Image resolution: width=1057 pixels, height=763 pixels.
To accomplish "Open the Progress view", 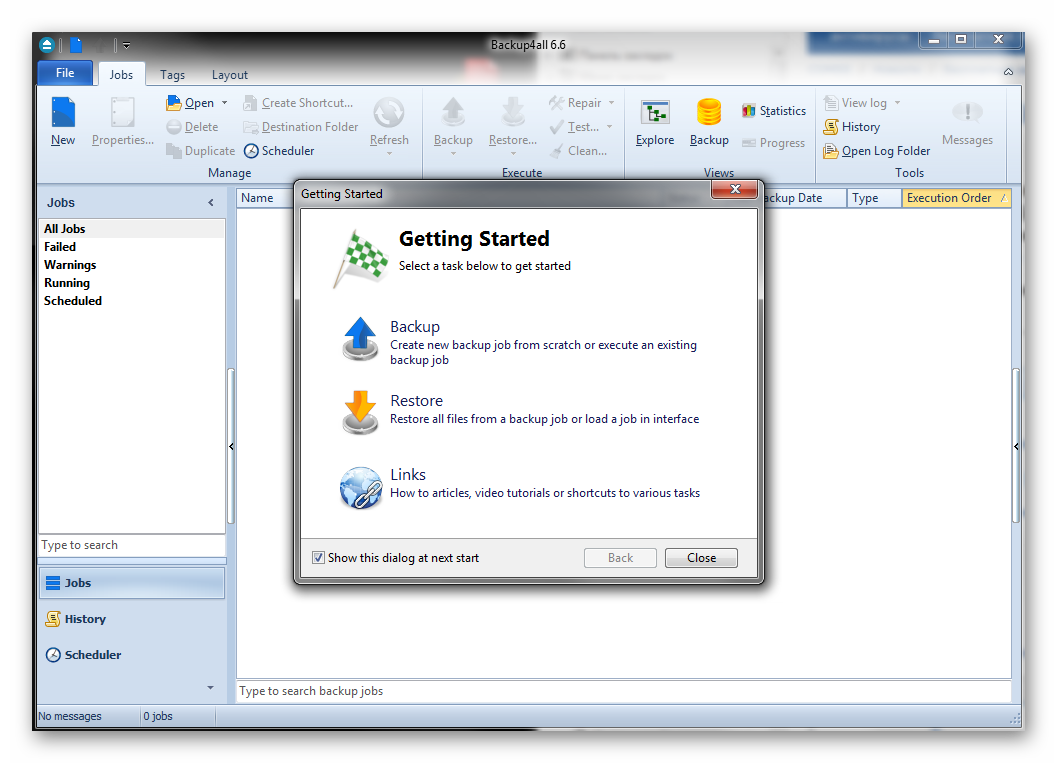I will click(x=774, y=143).
